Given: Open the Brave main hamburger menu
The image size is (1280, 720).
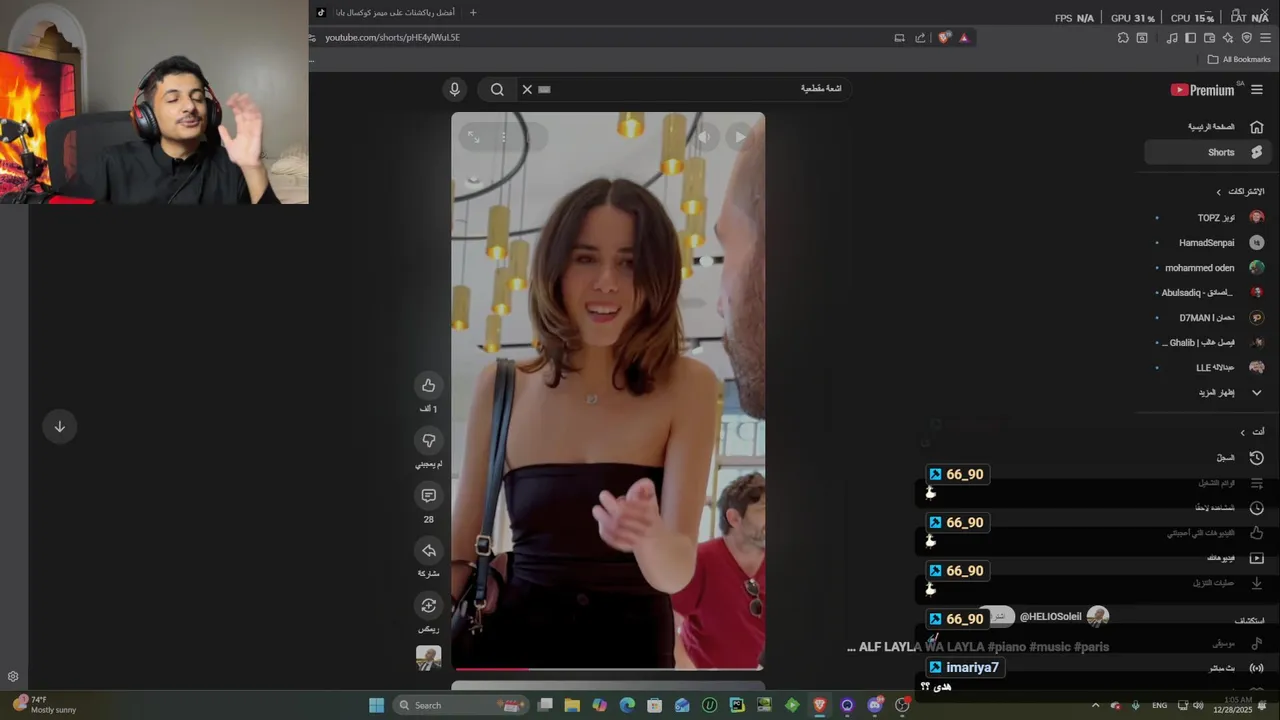Looking at the screenshot, I should tap(1265, 38).
